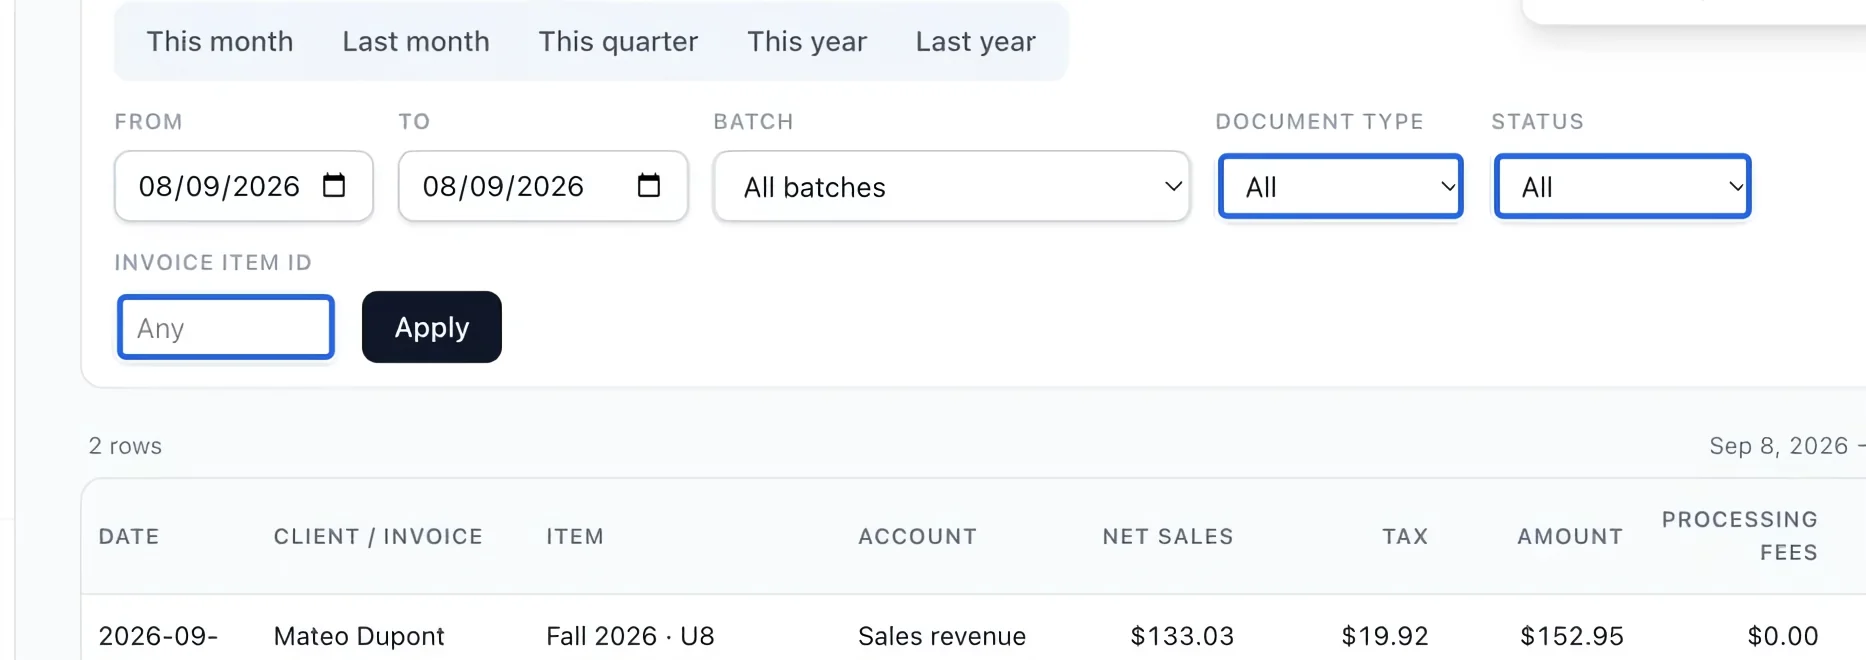This screenshot has width=1866, height=660.
Task: Select the This quarter preset
Action: pos(618,41)
